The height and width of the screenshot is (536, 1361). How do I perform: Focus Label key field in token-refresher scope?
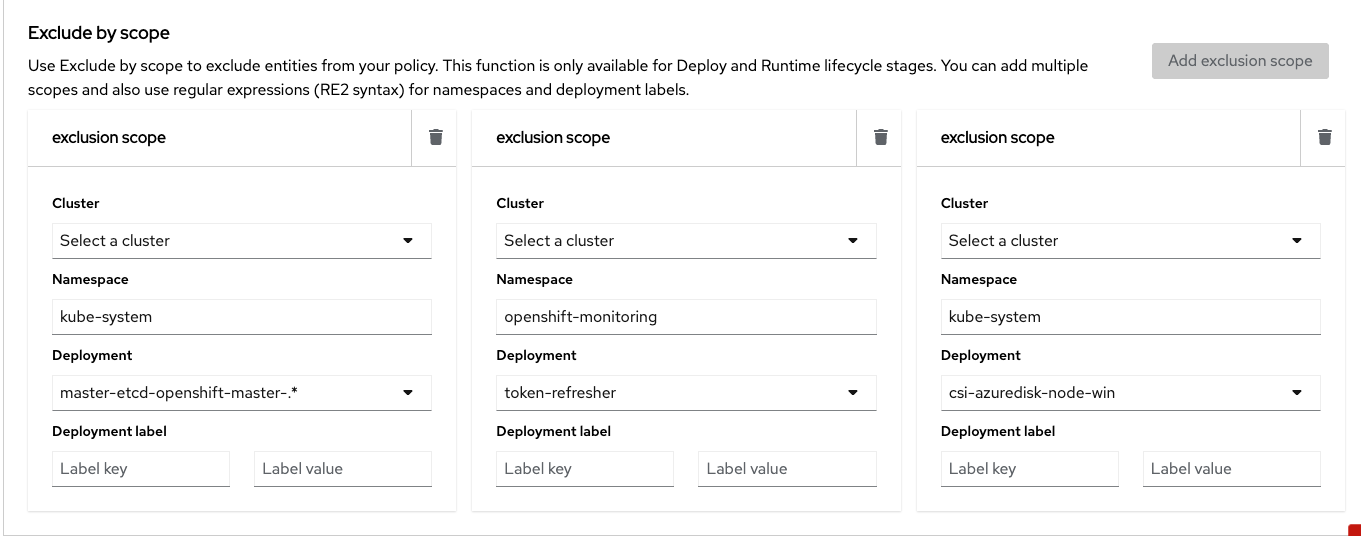tap(584, 469)
